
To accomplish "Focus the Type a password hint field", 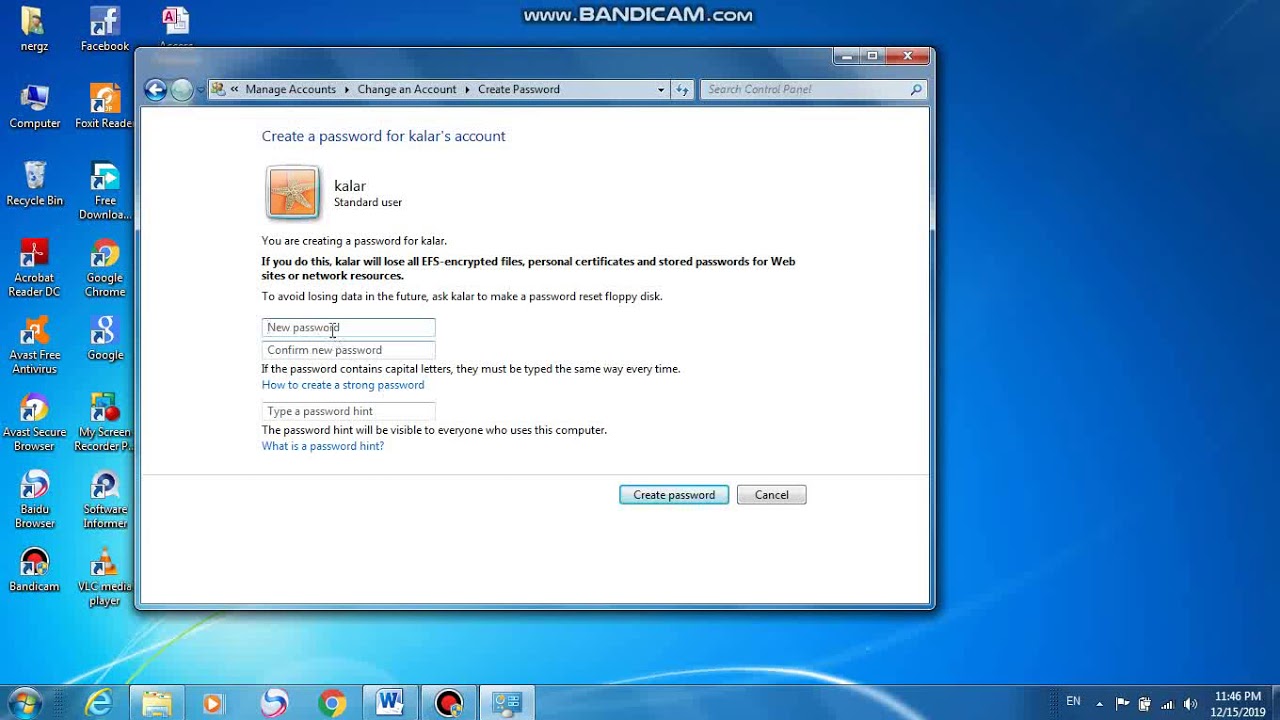I will pyautogui.click(x=348, y=411).
